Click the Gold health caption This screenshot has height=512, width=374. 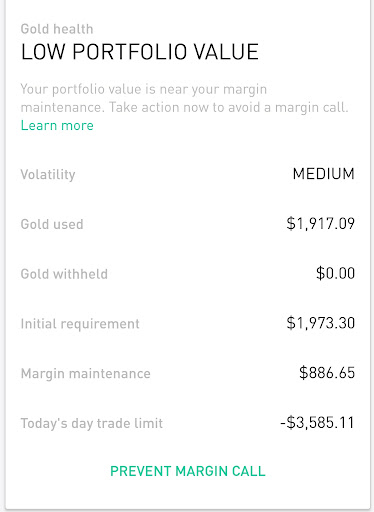coord(57,29)
